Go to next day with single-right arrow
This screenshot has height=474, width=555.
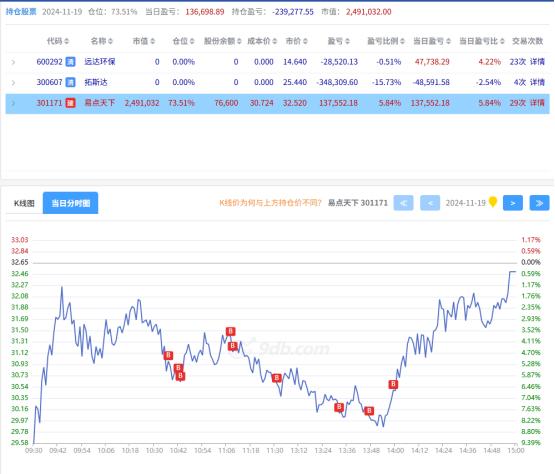(x=513, y=203)
